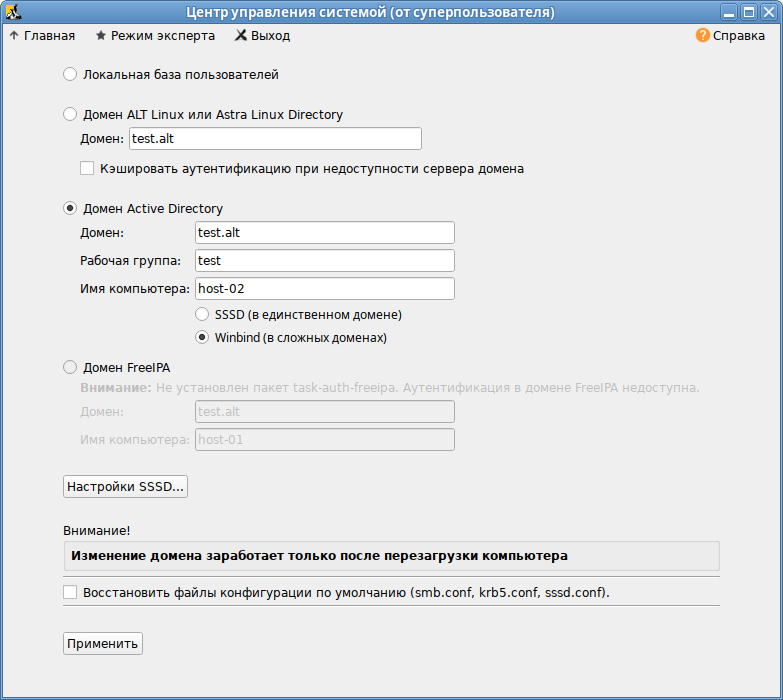Click the Главная up-arrow icon
This screenshot has height=700, width=783.
coord(13,35)
